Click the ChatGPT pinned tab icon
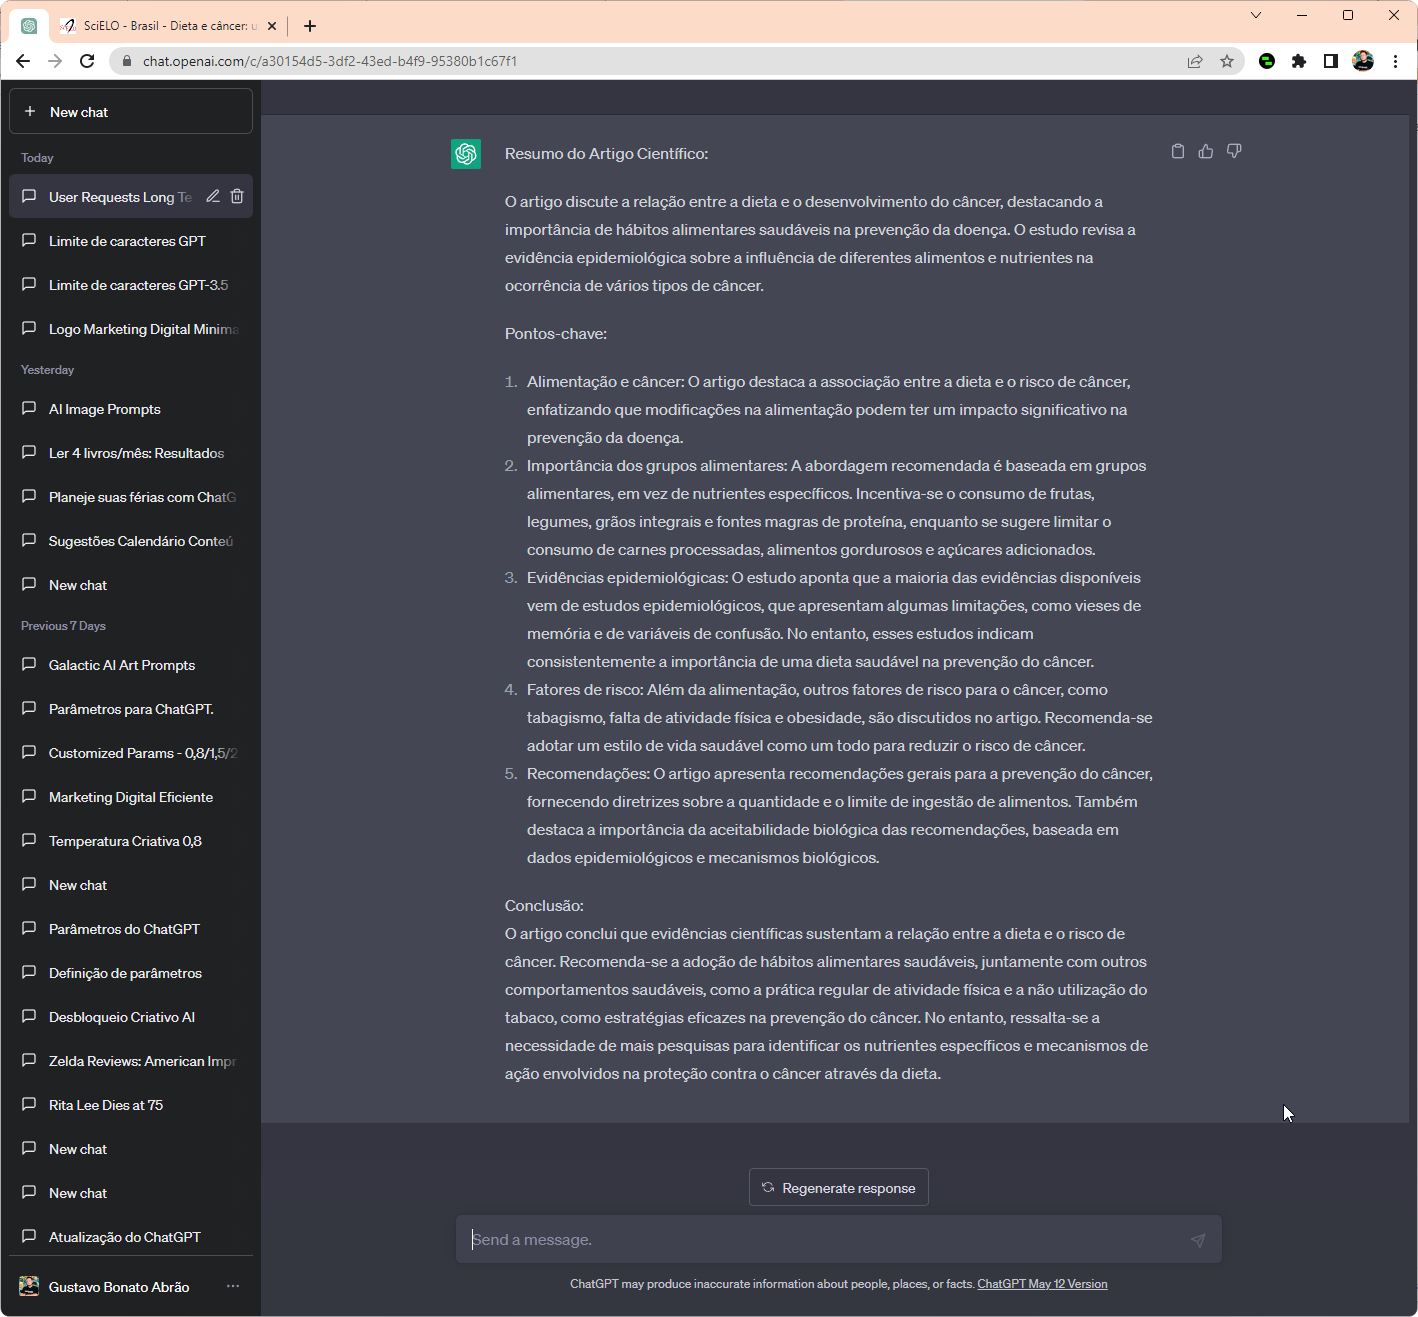This screenshot has width=1418, height=1317. tap(29, 26)
